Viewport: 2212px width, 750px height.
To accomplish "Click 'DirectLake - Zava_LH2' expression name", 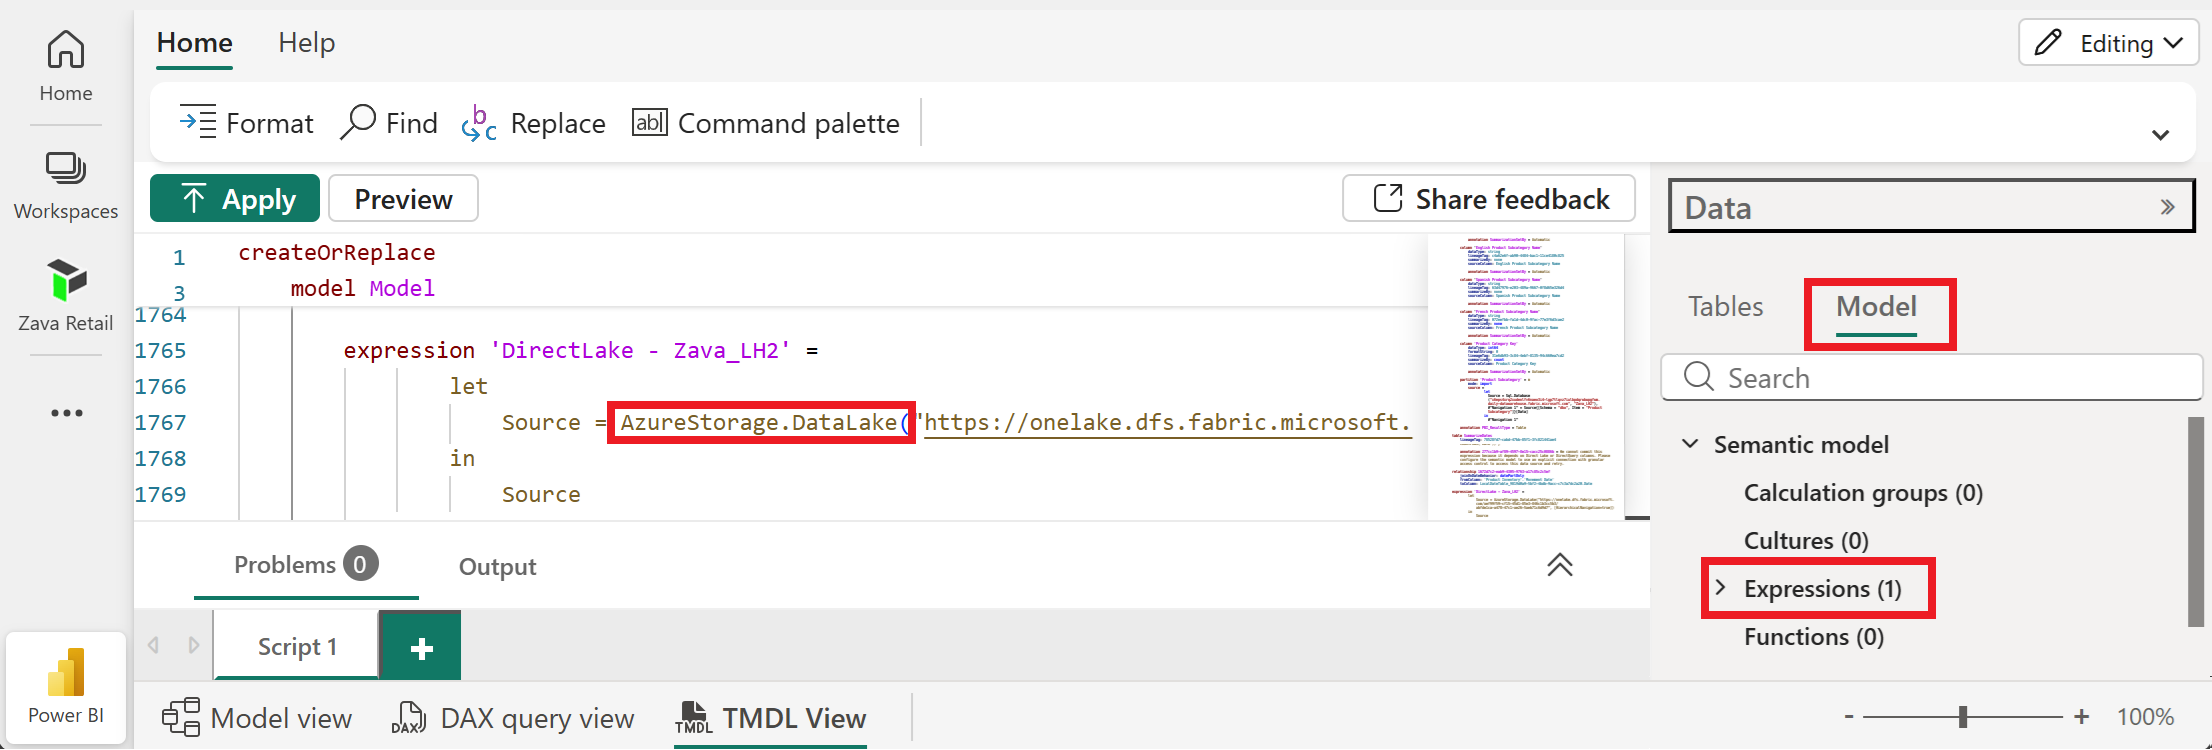I will pos(640,350).
